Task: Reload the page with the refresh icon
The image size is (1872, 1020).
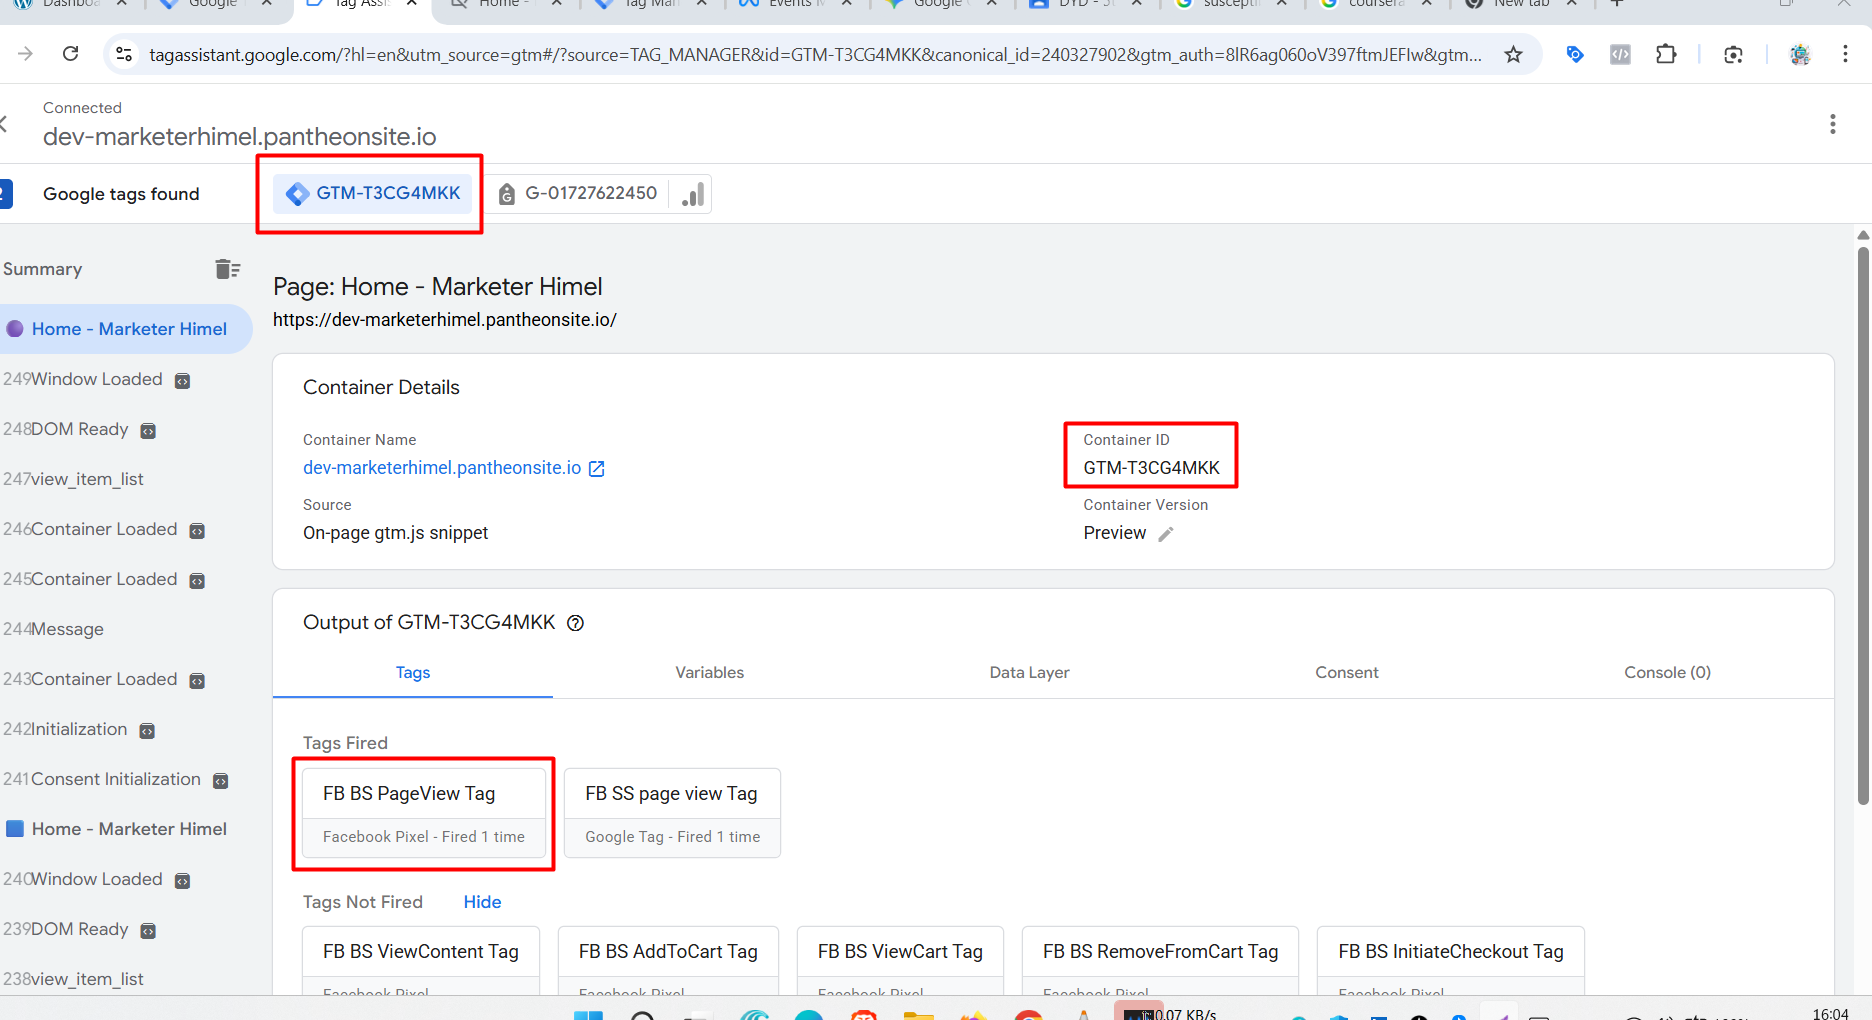Action: click(70, 54)
